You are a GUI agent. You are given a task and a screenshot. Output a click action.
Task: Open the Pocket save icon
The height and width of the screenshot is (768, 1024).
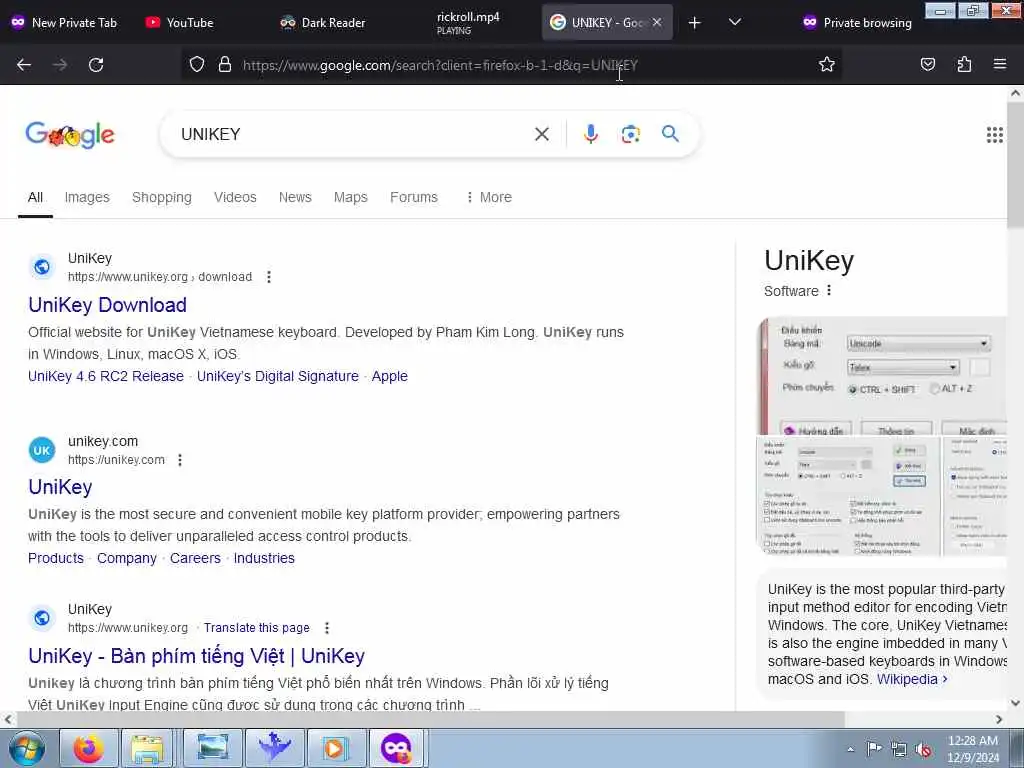(x=927, y=65)
